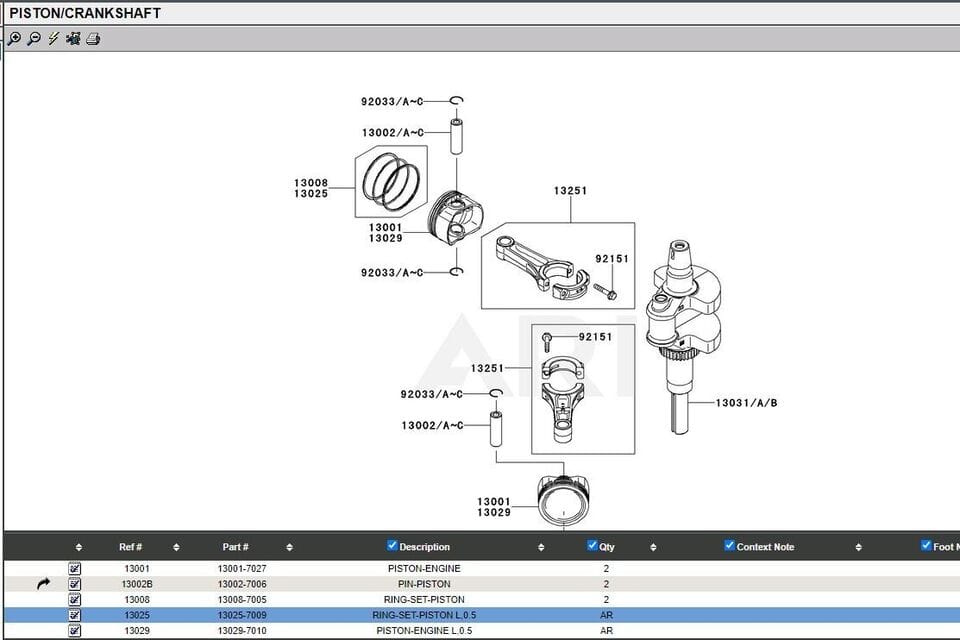The image size is (960, 640).
Task: Print the piston/crankshaft diagram
Action: pyautogui.click(x=93, y=39)
